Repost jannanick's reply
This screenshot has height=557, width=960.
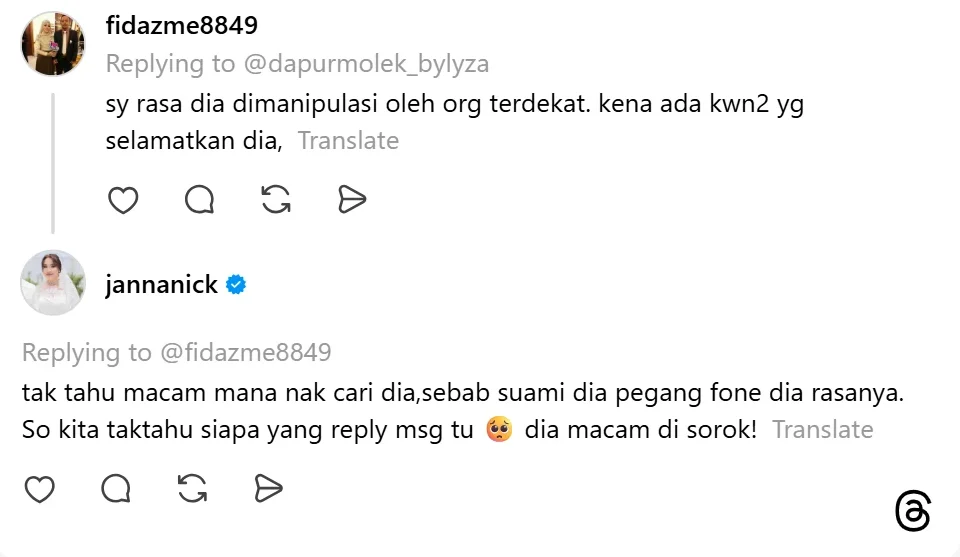coord(192,489)
